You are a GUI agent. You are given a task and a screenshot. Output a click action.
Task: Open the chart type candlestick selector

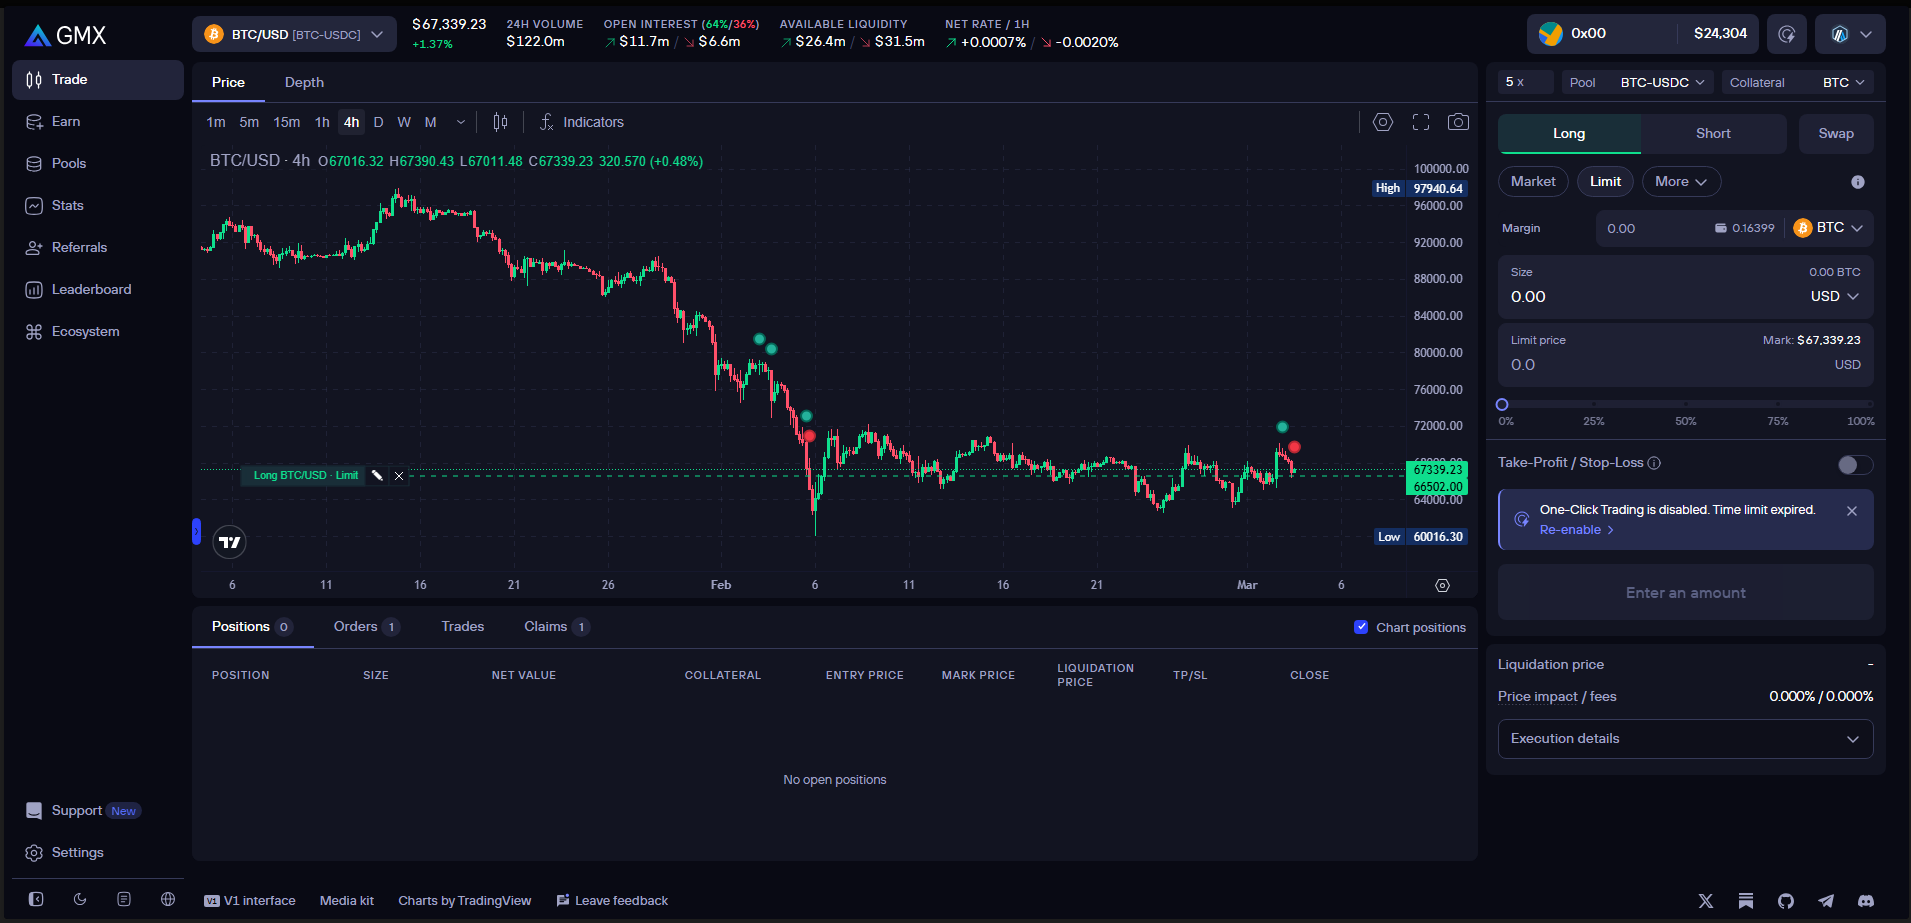click(x=500, y=122)
